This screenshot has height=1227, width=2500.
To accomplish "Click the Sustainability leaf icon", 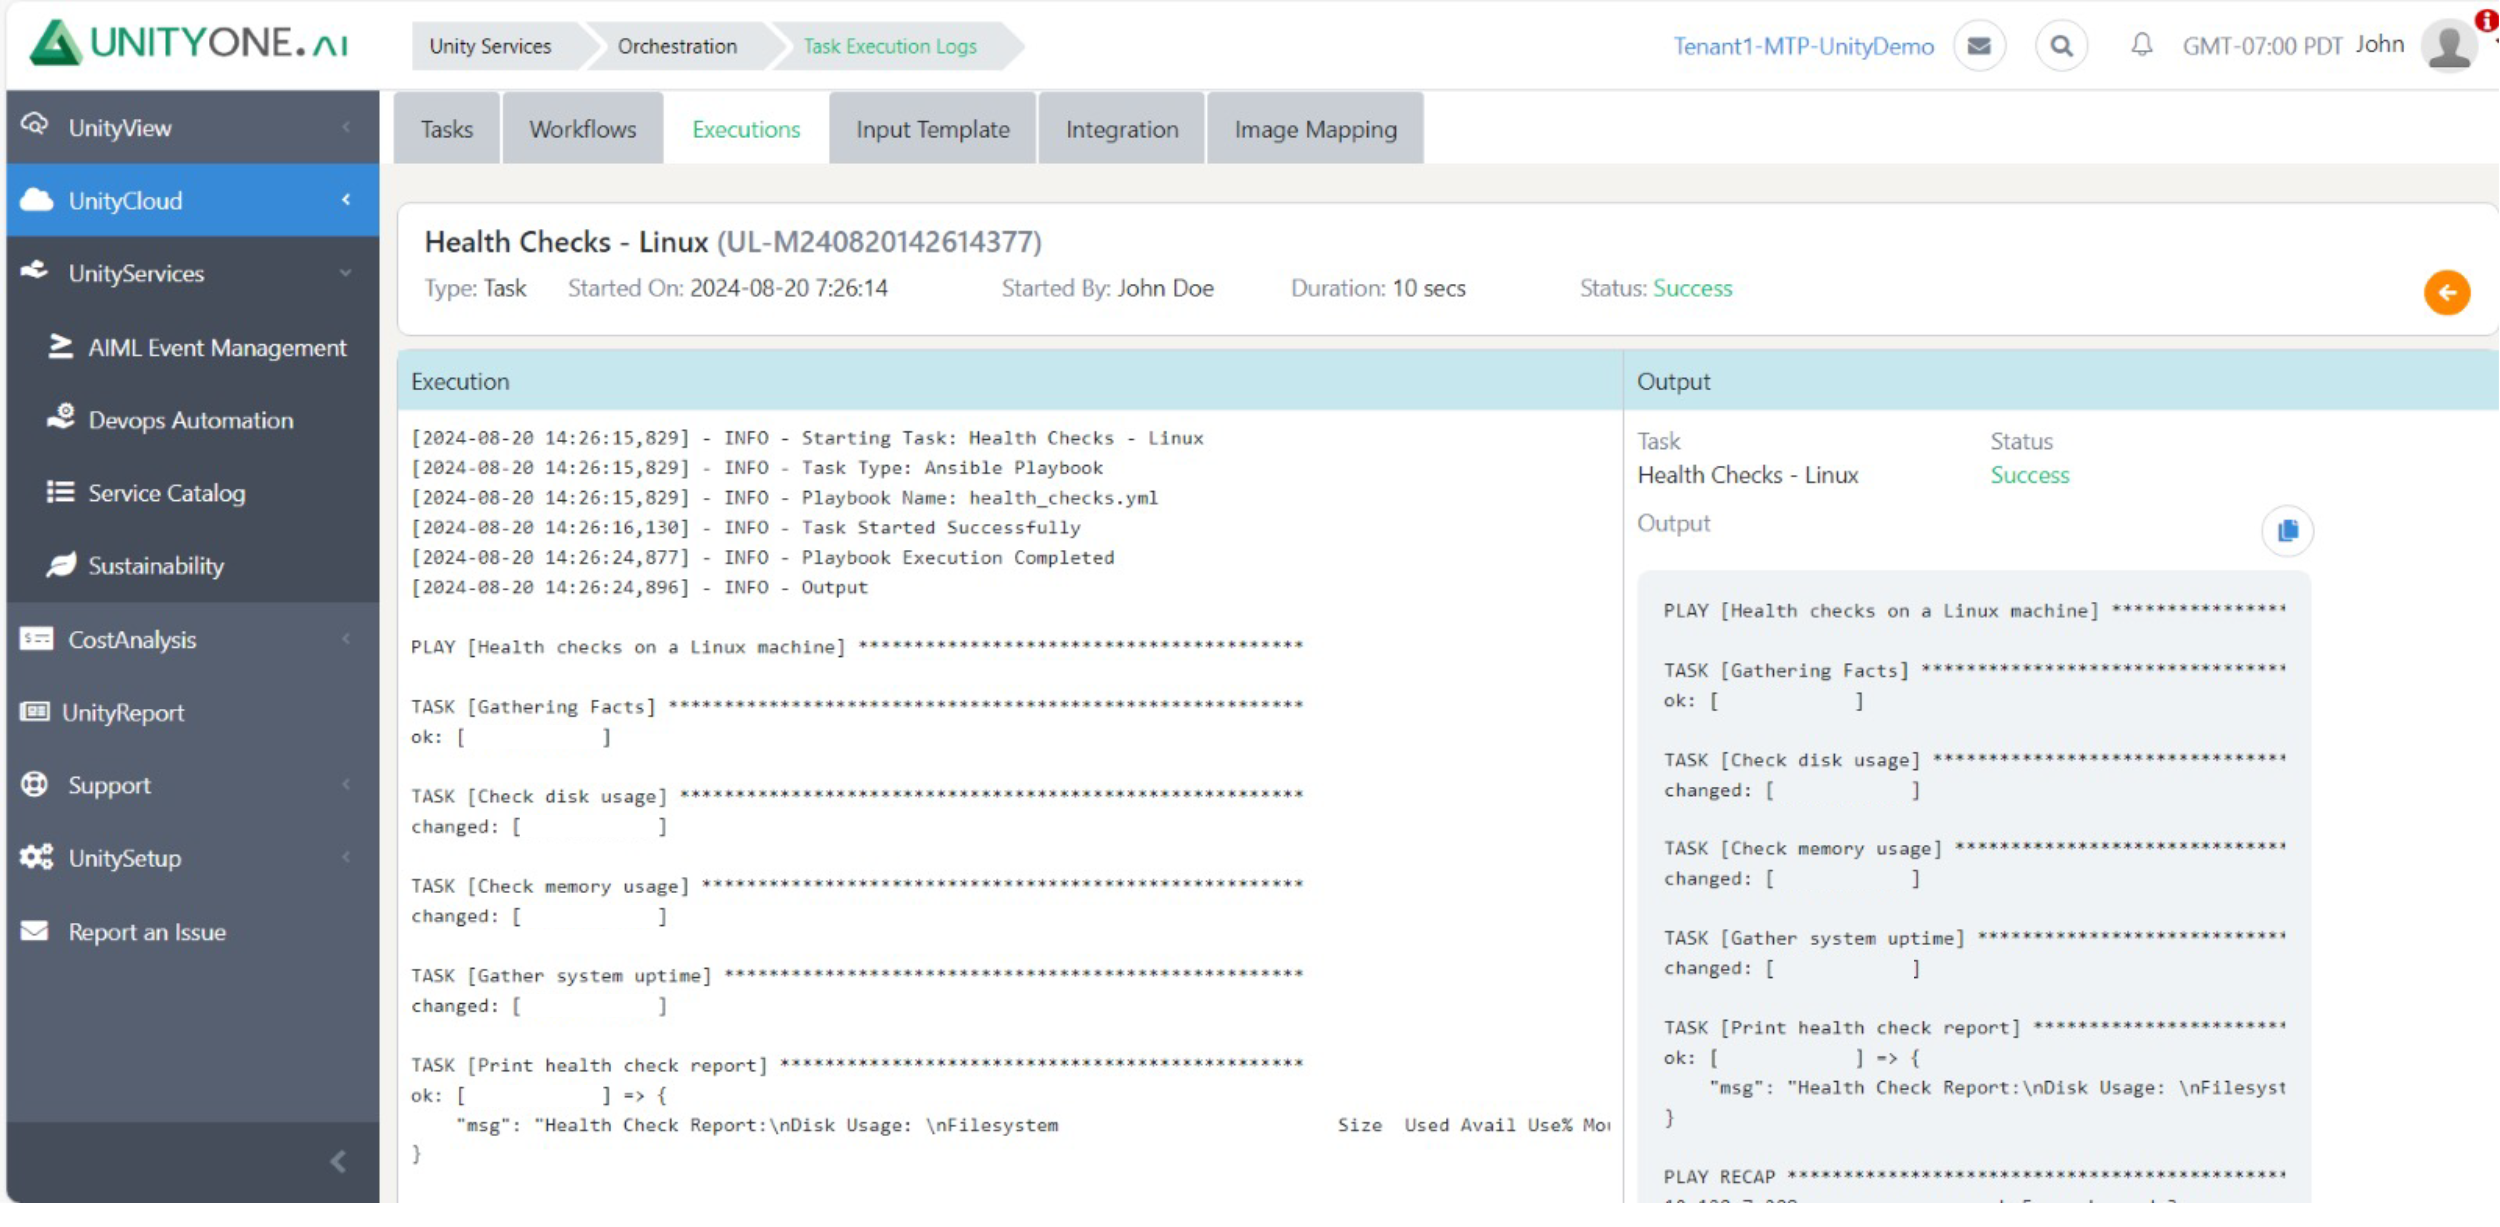I will (61, 565).
